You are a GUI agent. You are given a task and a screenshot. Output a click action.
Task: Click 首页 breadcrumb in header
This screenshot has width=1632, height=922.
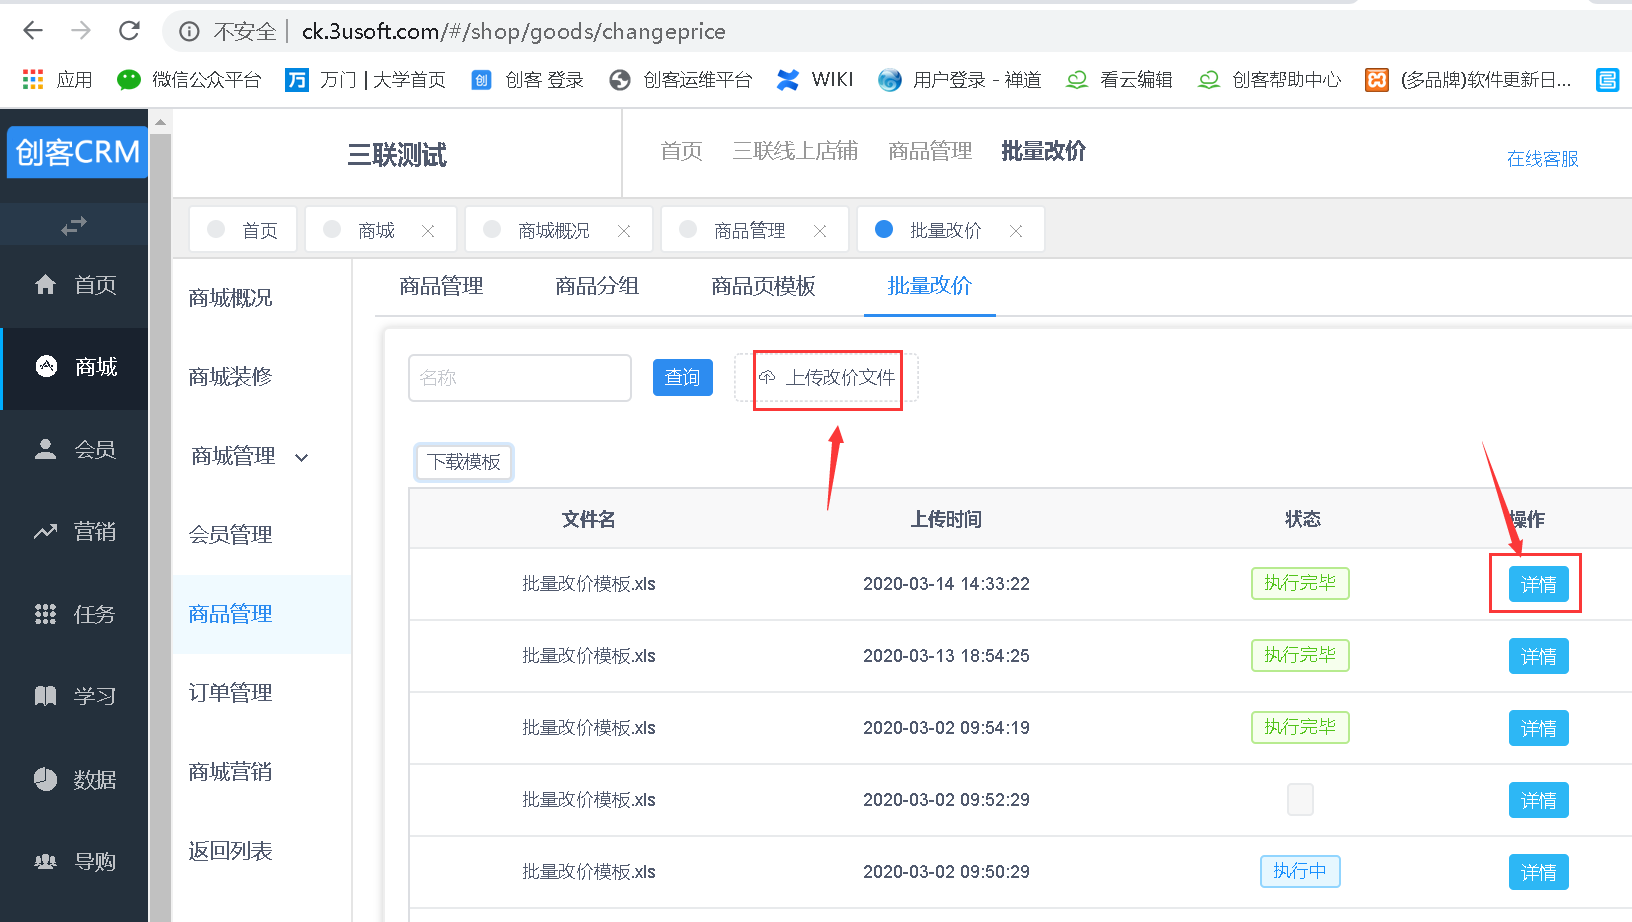pos(681,151)
